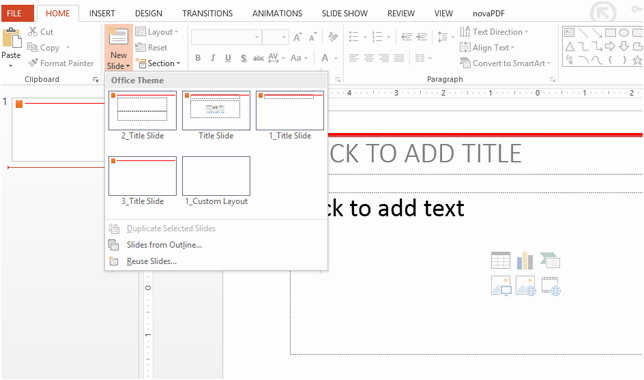Align text left

pyautogui.click(x=354, y=58)
